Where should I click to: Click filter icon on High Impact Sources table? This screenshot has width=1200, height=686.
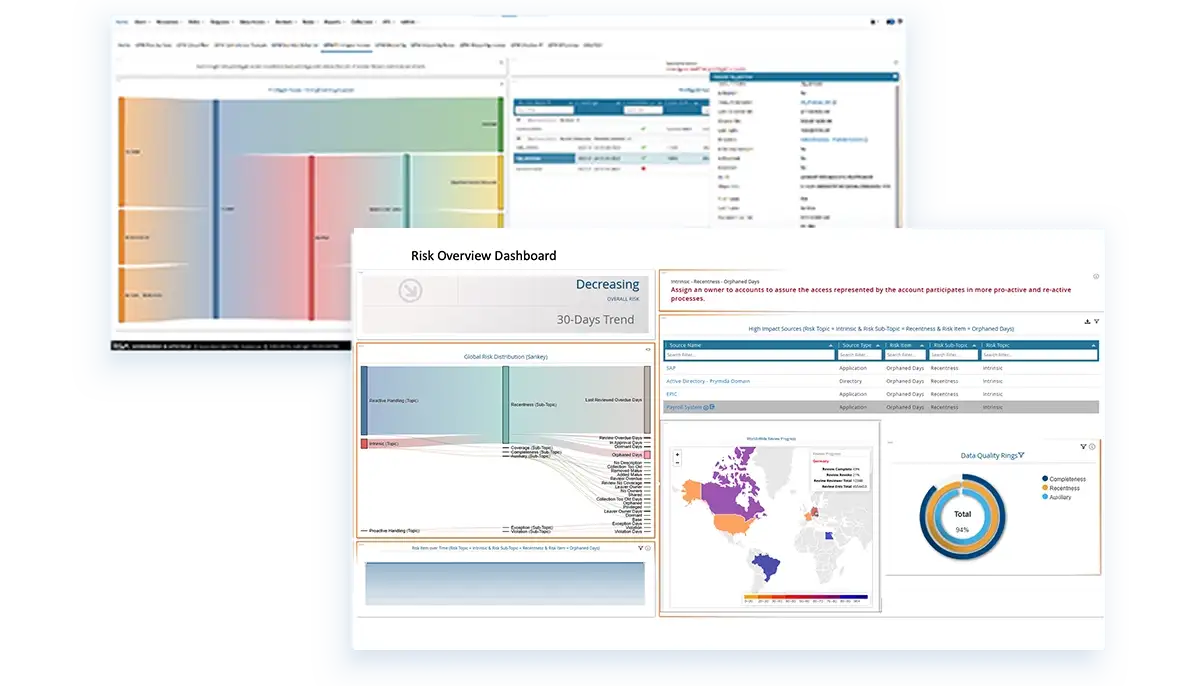pos(1096,321)
